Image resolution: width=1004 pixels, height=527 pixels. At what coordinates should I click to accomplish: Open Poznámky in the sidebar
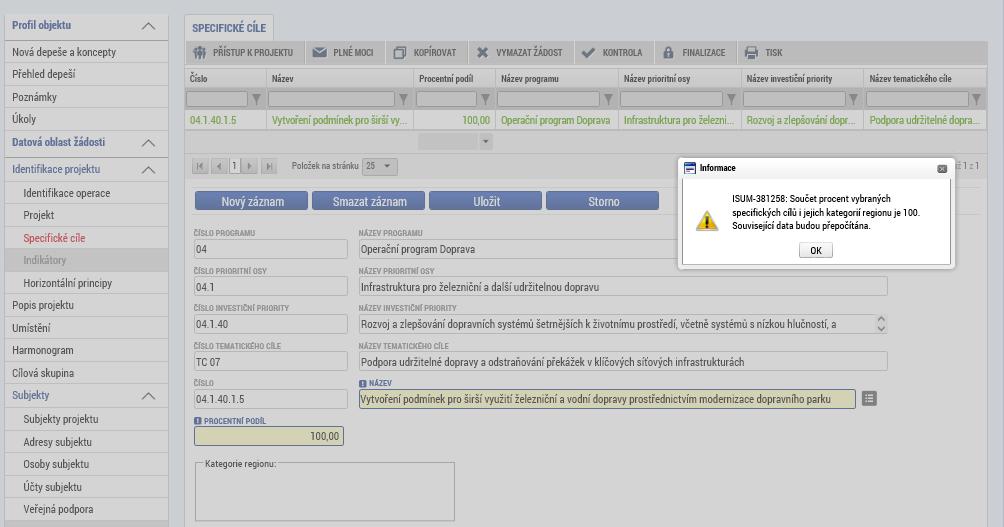tap(35, 97)
